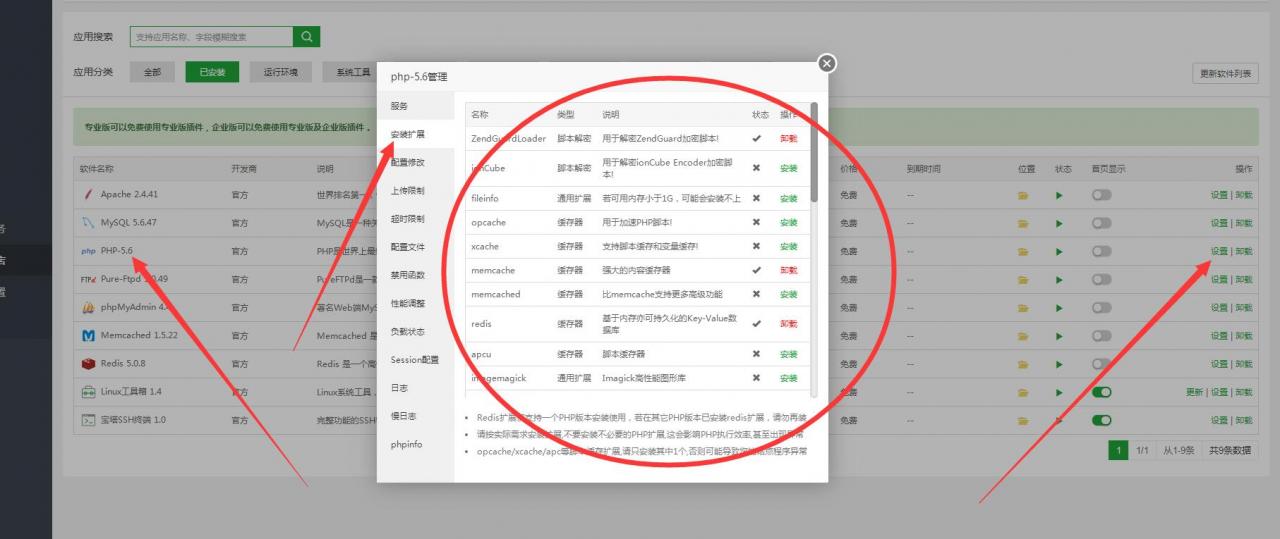This screenshot has height=539, width=1280.
Task: Open phpinfo in php dialog sidebar
Action: [415, 444]
